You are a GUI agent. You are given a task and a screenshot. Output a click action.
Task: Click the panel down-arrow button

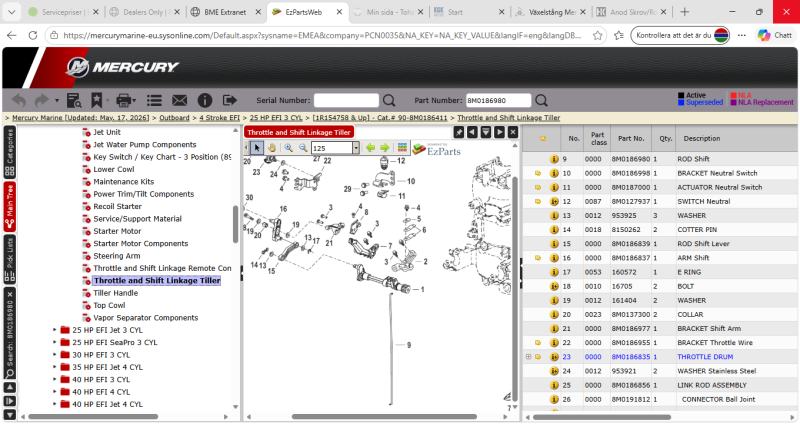[x=486, y=133]
